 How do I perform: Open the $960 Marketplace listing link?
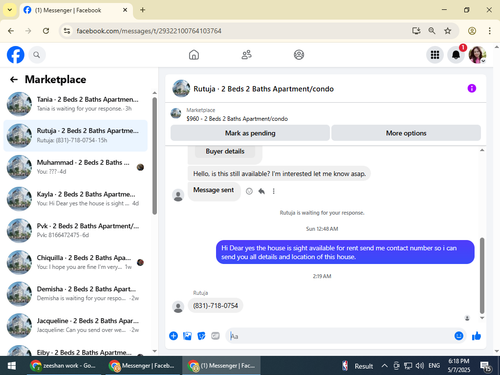click(237, 119)
